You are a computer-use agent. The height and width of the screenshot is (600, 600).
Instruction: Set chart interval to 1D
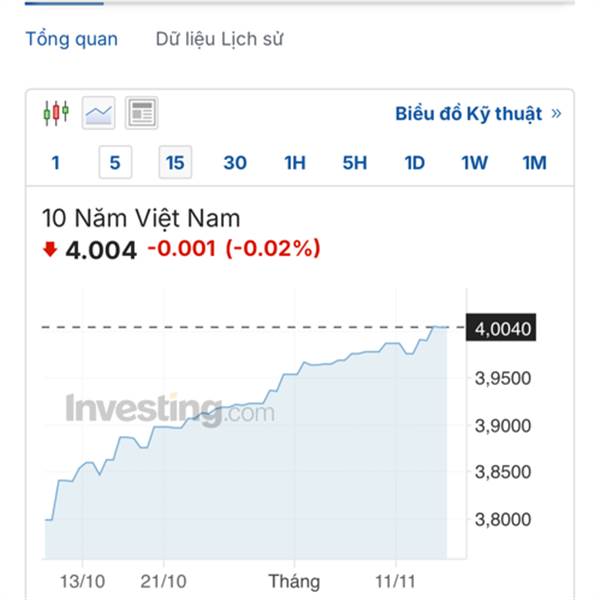415,162
